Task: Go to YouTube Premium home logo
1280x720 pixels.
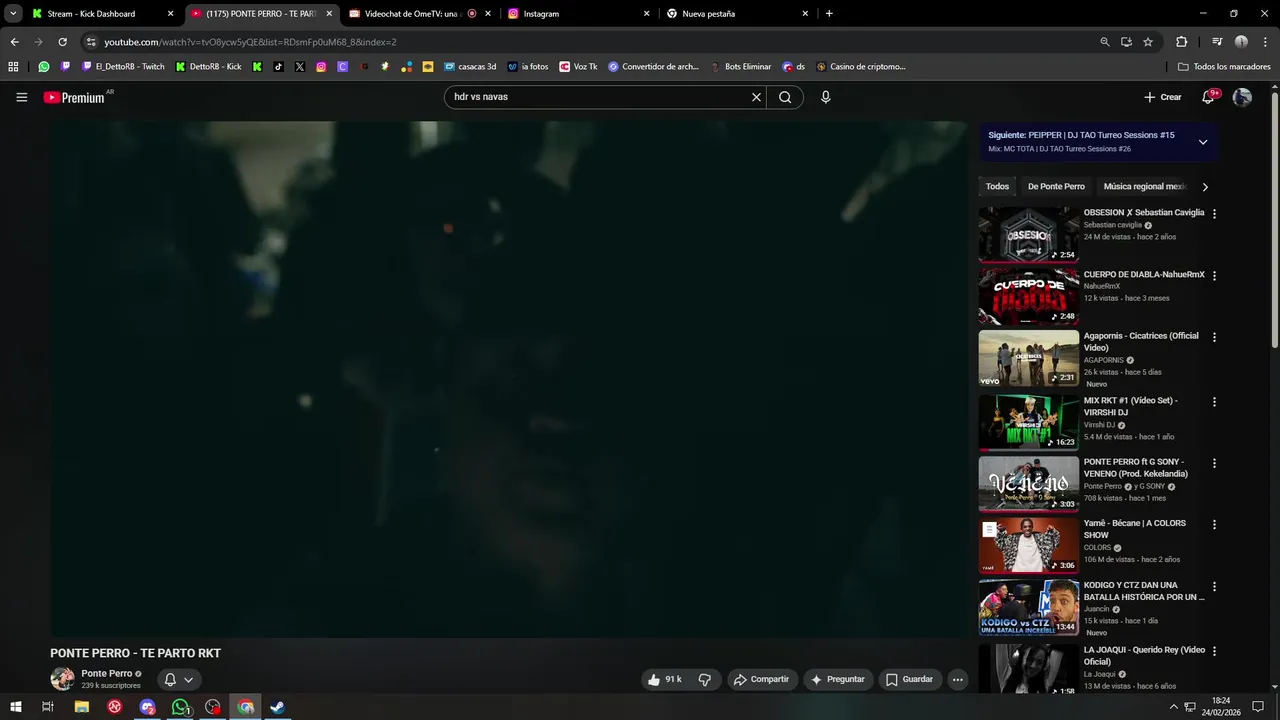Action: (x=74, y=97)
